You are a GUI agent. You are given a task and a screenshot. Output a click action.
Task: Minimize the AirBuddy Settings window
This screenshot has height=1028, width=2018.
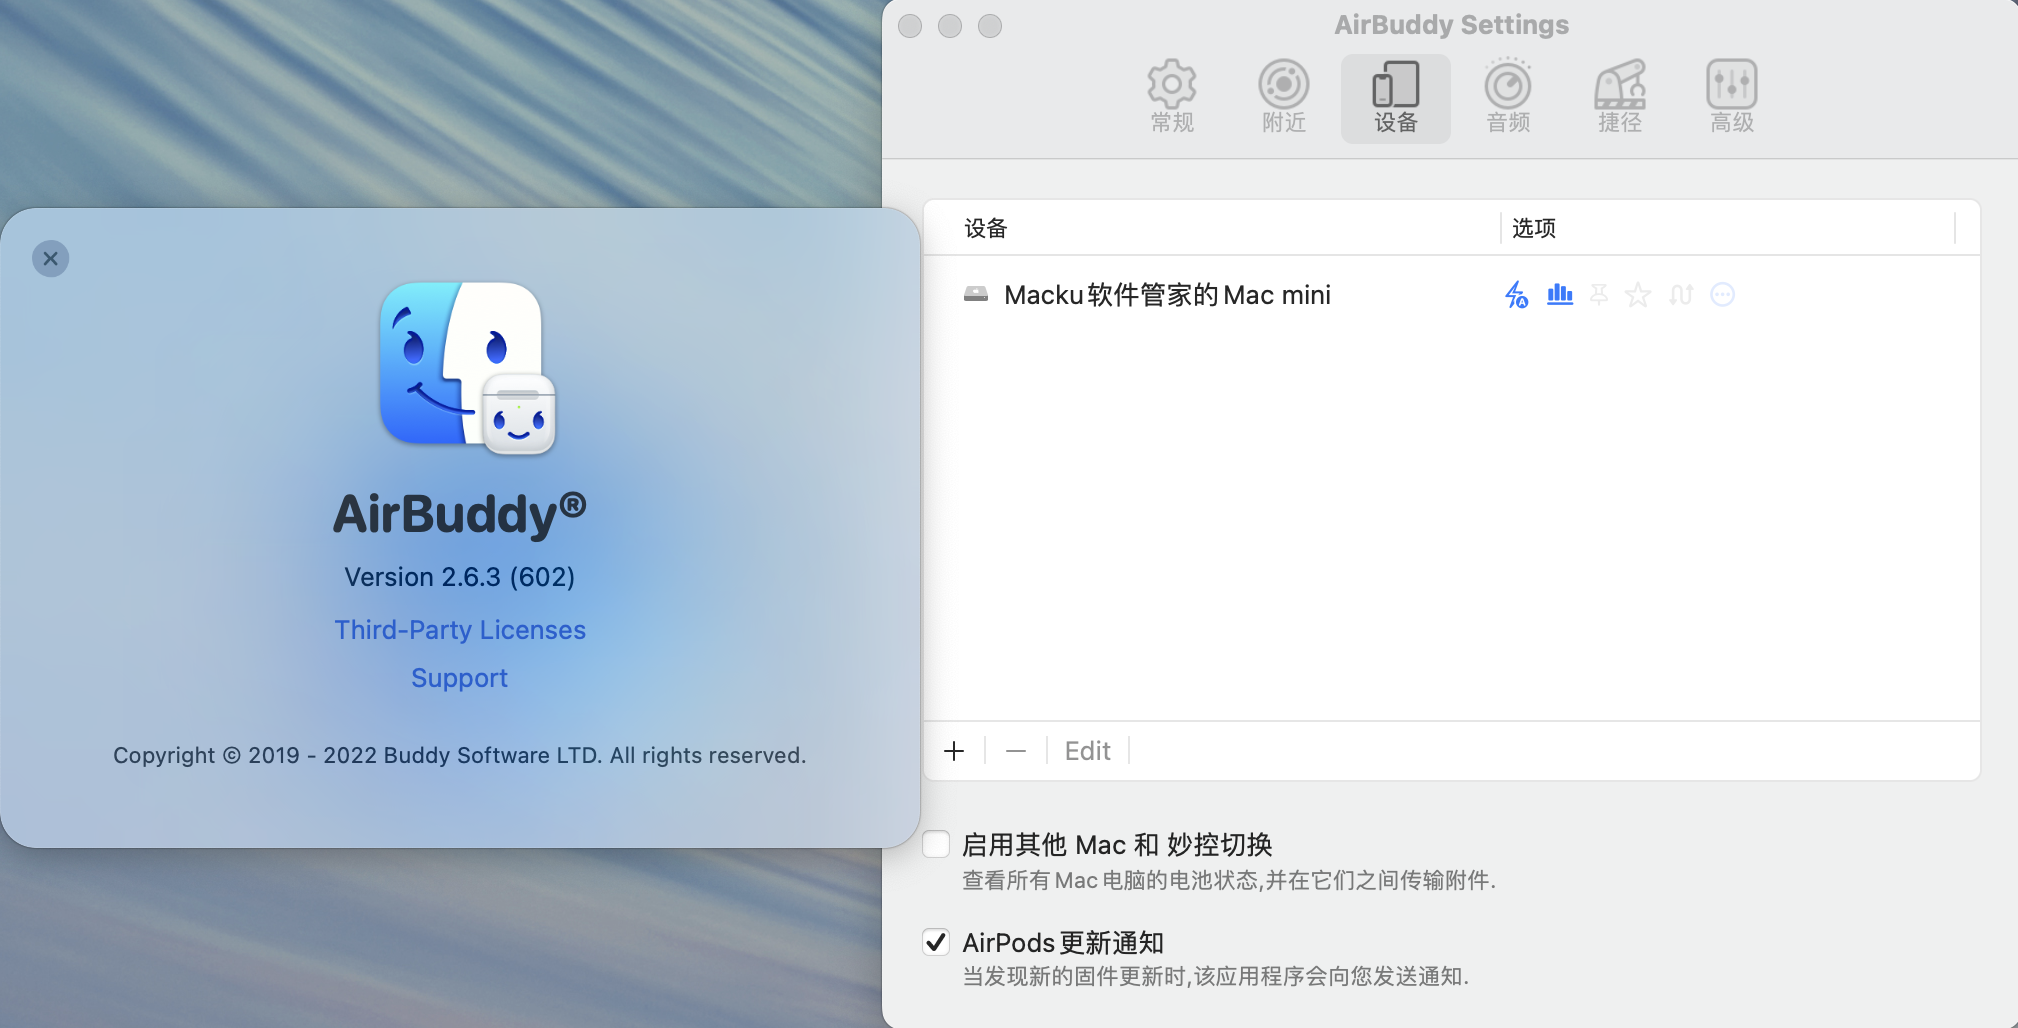click(x=950, y=26)
